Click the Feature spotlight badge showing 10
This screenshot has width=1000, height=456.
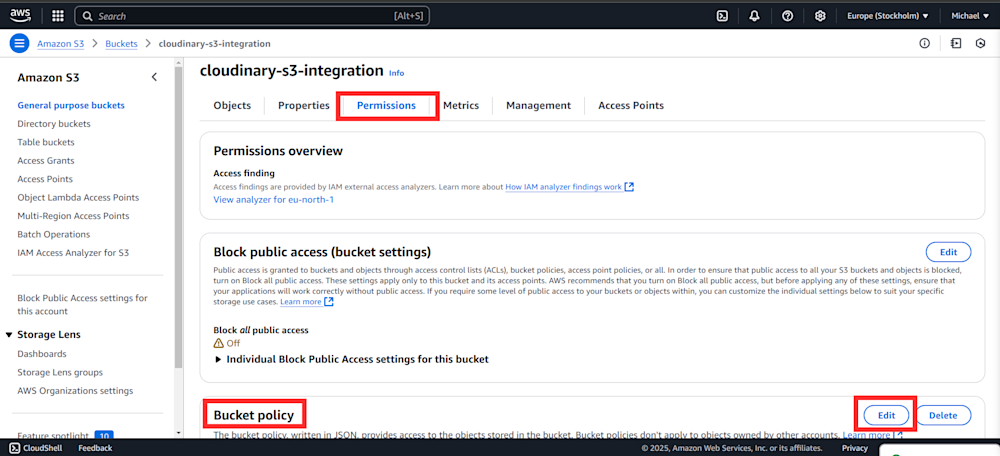point(103,435)
